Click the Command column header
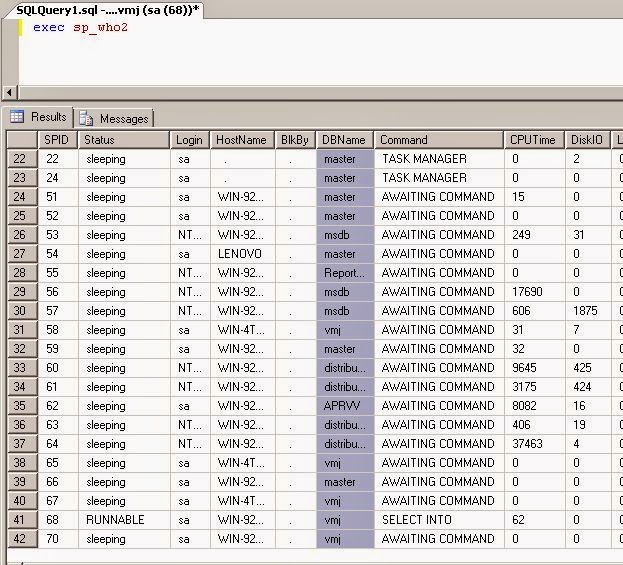623x565 pixels. 439,140
